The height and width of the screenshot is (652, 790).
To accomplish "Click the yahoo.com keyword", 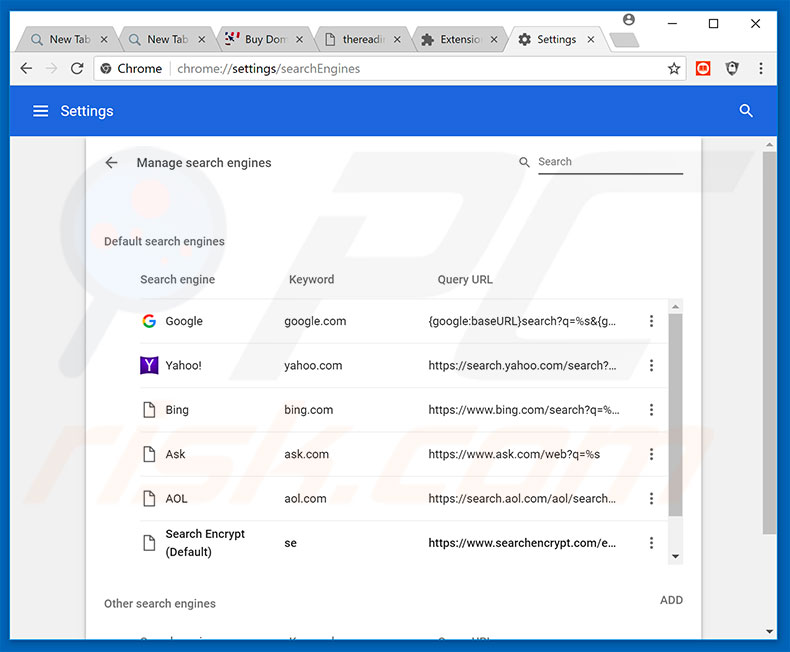I will 313,365.
